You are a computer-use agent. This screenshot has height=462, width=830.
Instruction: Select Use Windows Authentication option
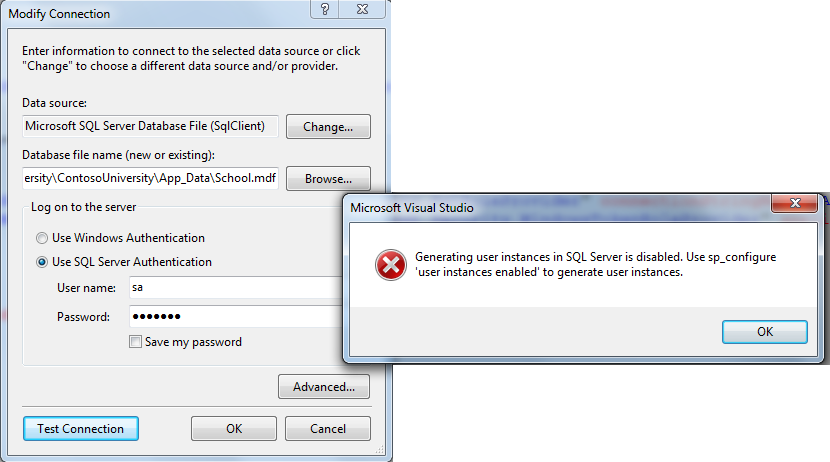42,238
